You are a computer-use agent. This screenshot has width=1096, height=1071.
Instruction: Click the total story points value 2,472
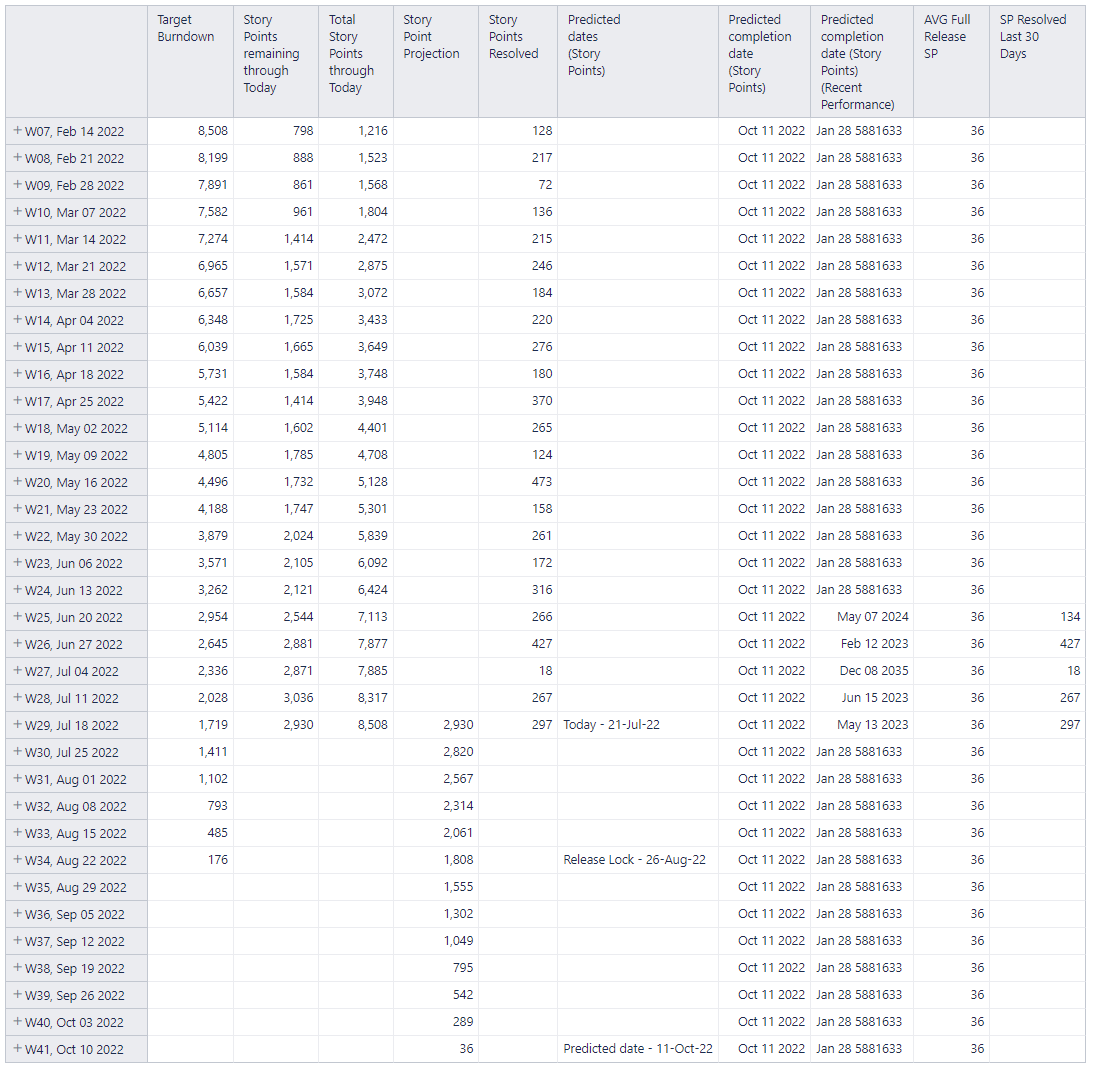(x=373, y=238)
